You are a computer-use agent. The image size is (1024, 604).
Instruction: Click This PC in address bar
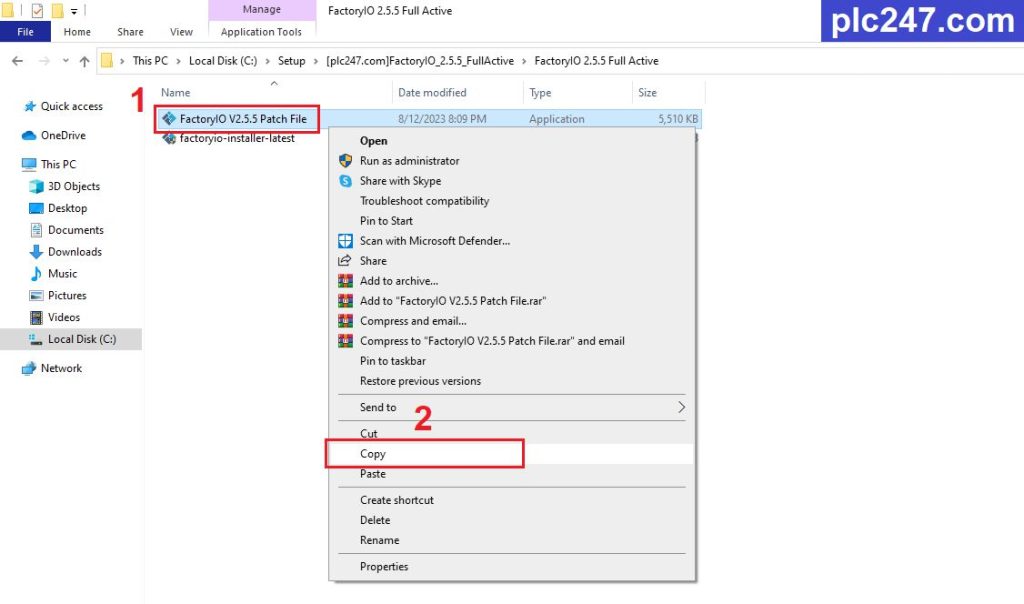pos(150,61)
